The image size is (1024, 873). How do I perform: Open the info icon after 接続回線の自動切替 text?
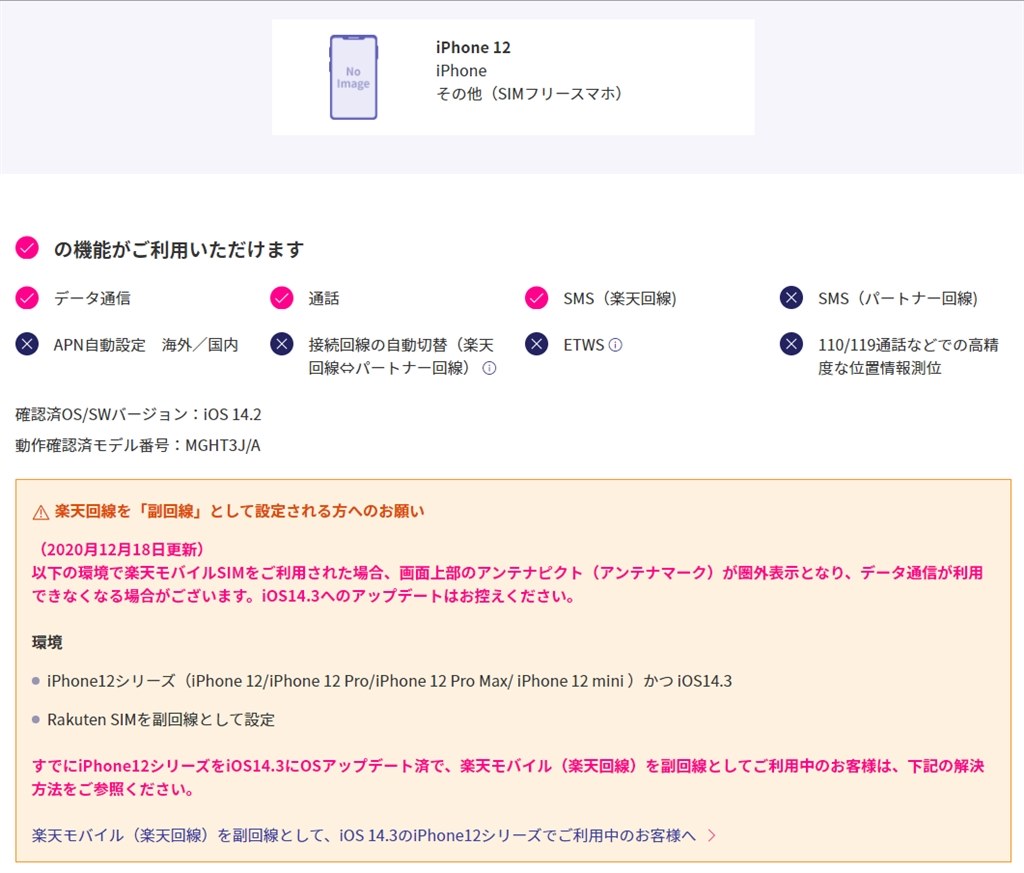[x=489, y=368]
